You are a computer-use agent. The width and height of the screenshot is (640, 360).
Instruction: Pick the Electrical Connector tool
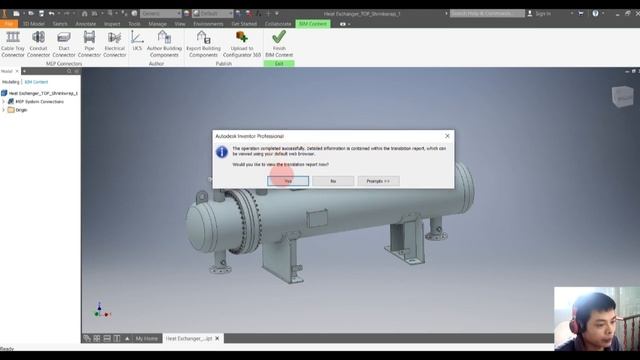point(114,44)
